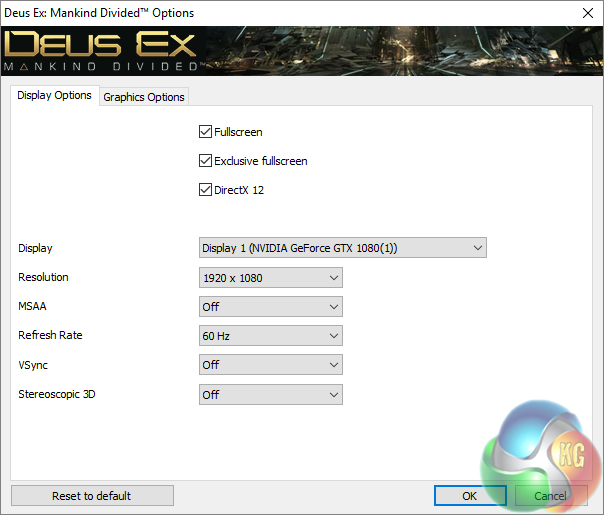Toggle Exclusive fullscreen checkbox
Viewport: 604px width, 515px height.
(205, 161)
